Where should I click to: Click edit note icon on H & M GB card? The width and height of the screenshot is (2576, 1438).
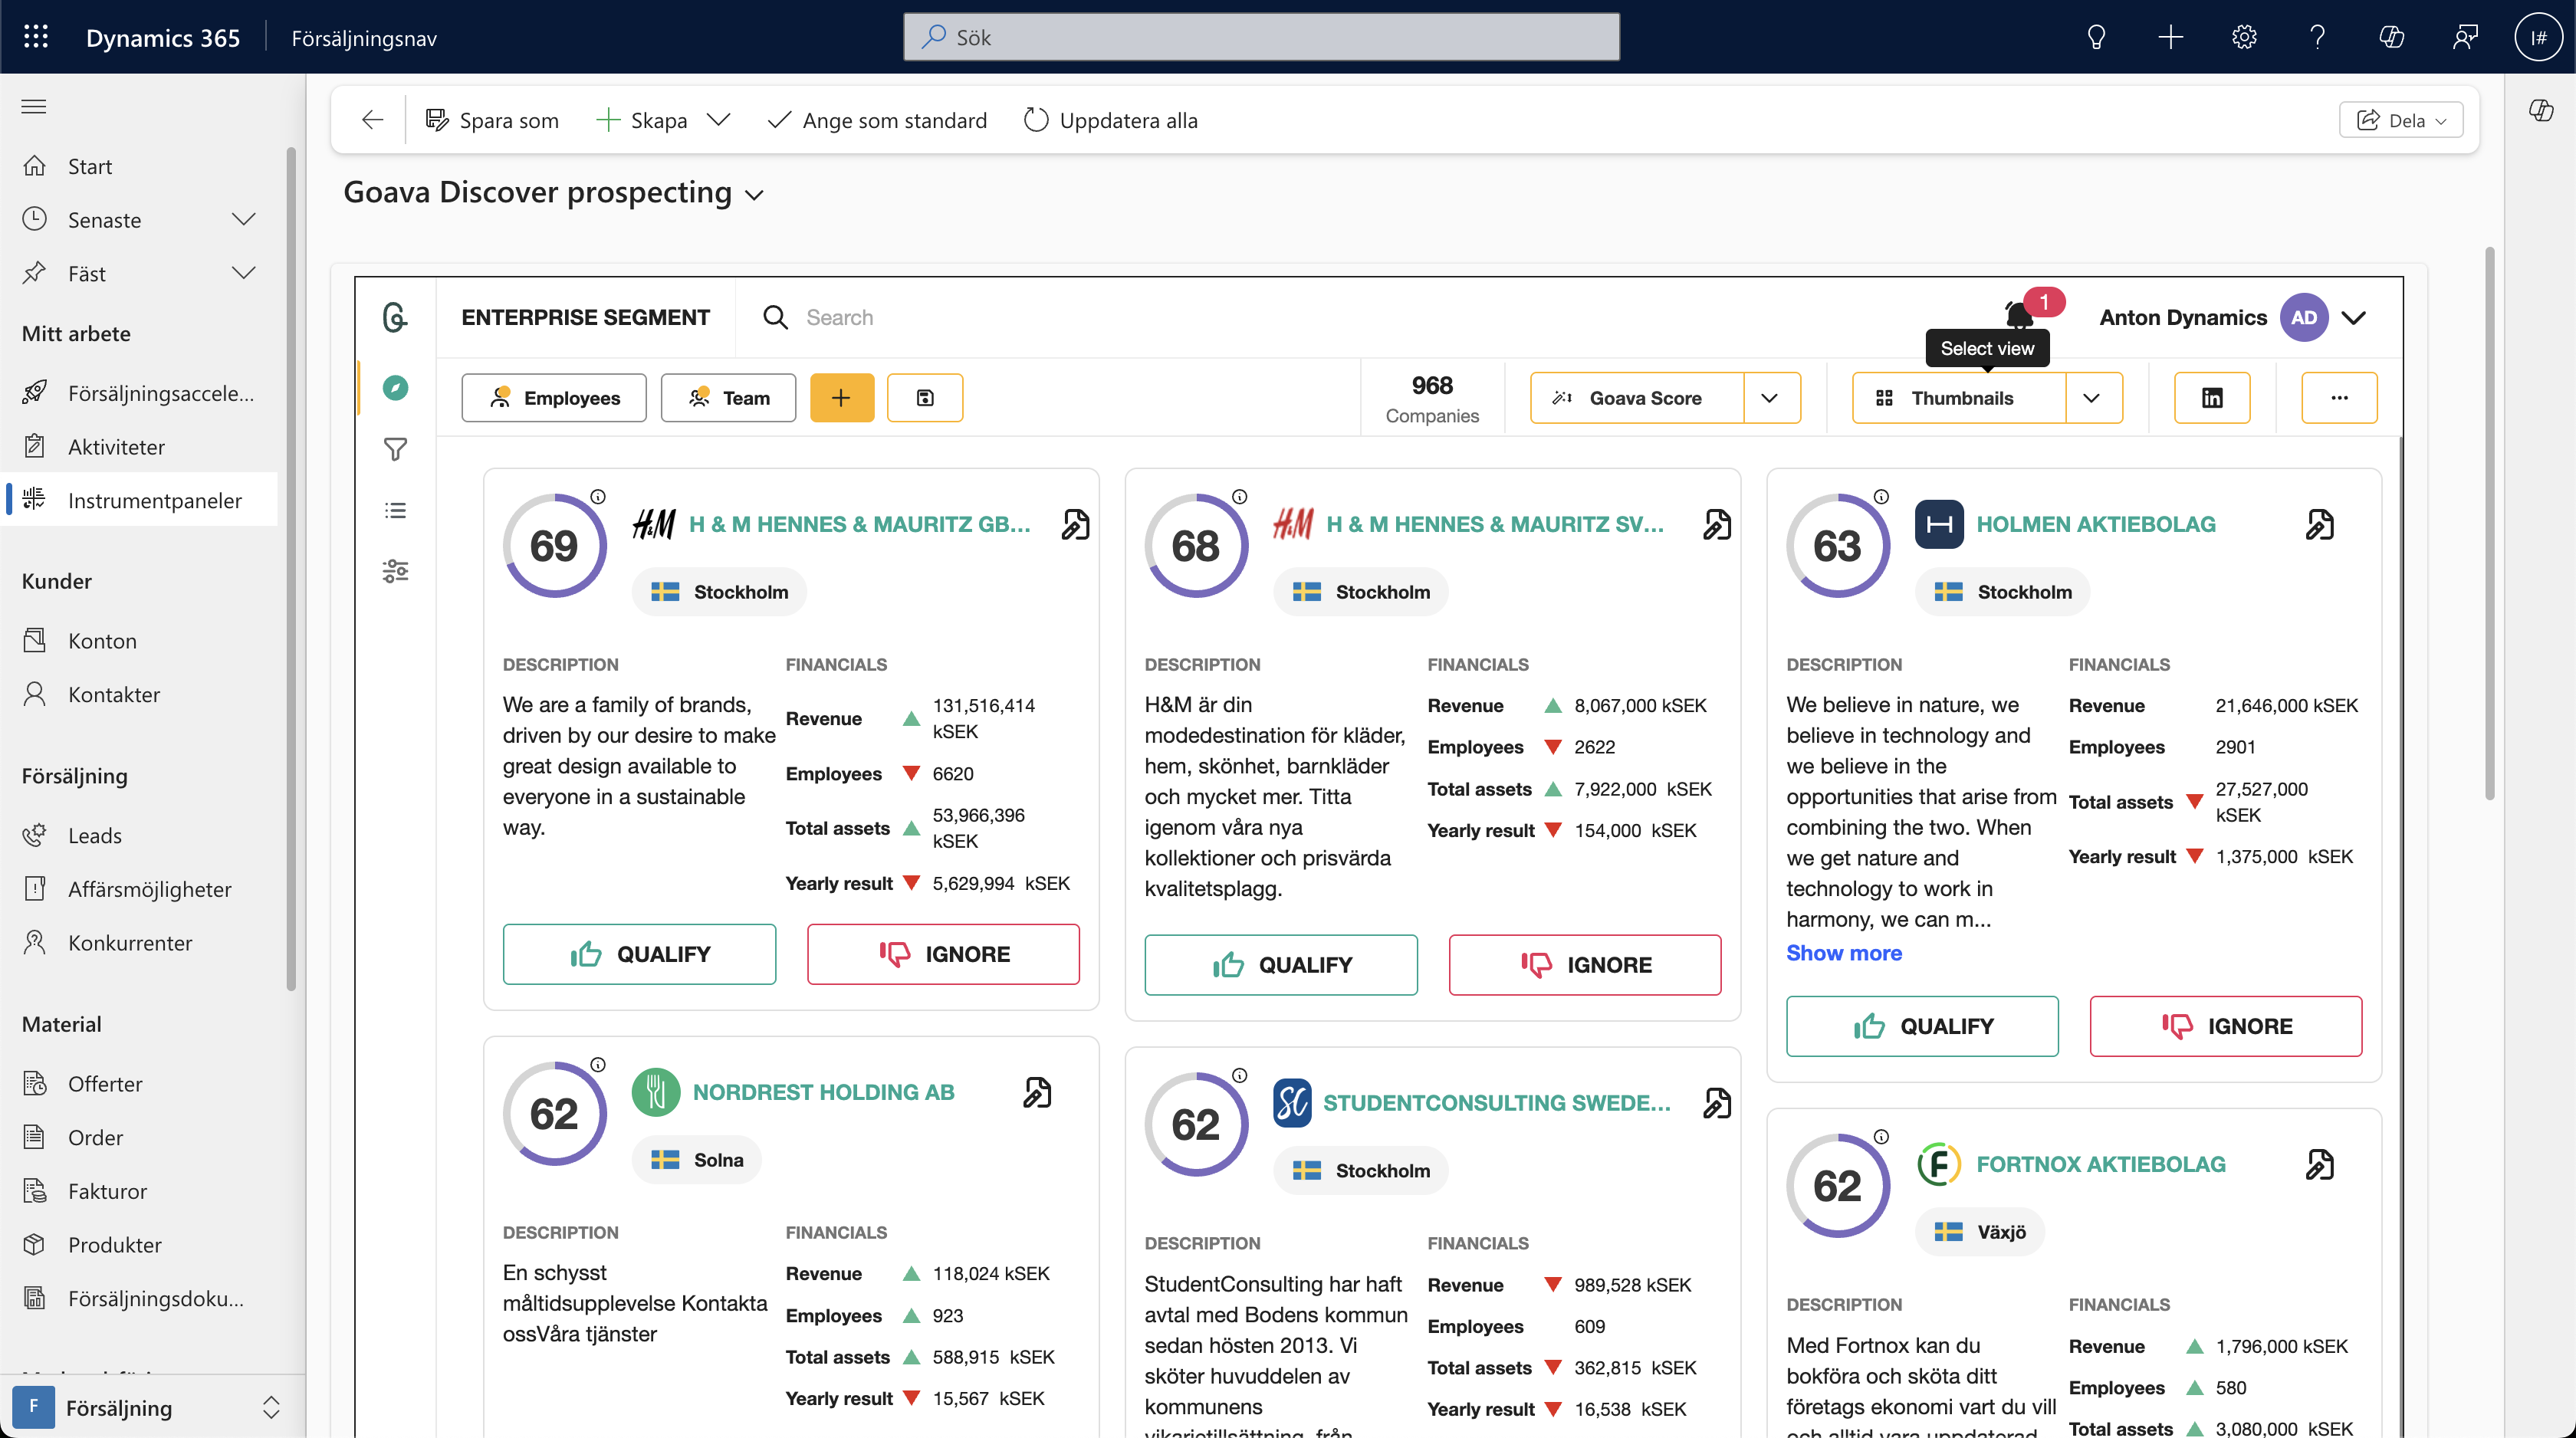(1075, 524)
